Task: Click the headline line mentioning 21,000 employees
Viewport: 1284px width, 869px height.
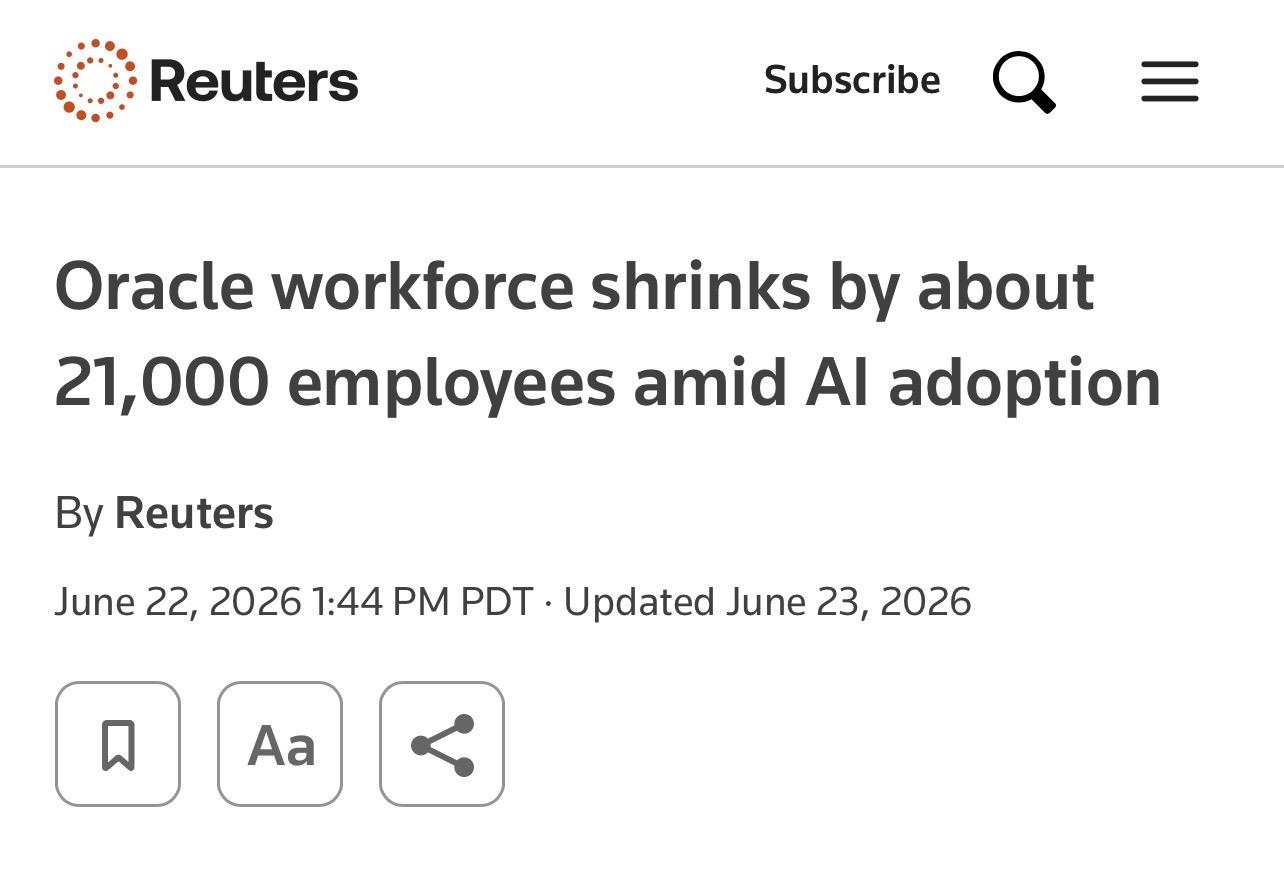Action: pyautogui.click(x=608, y=382)
